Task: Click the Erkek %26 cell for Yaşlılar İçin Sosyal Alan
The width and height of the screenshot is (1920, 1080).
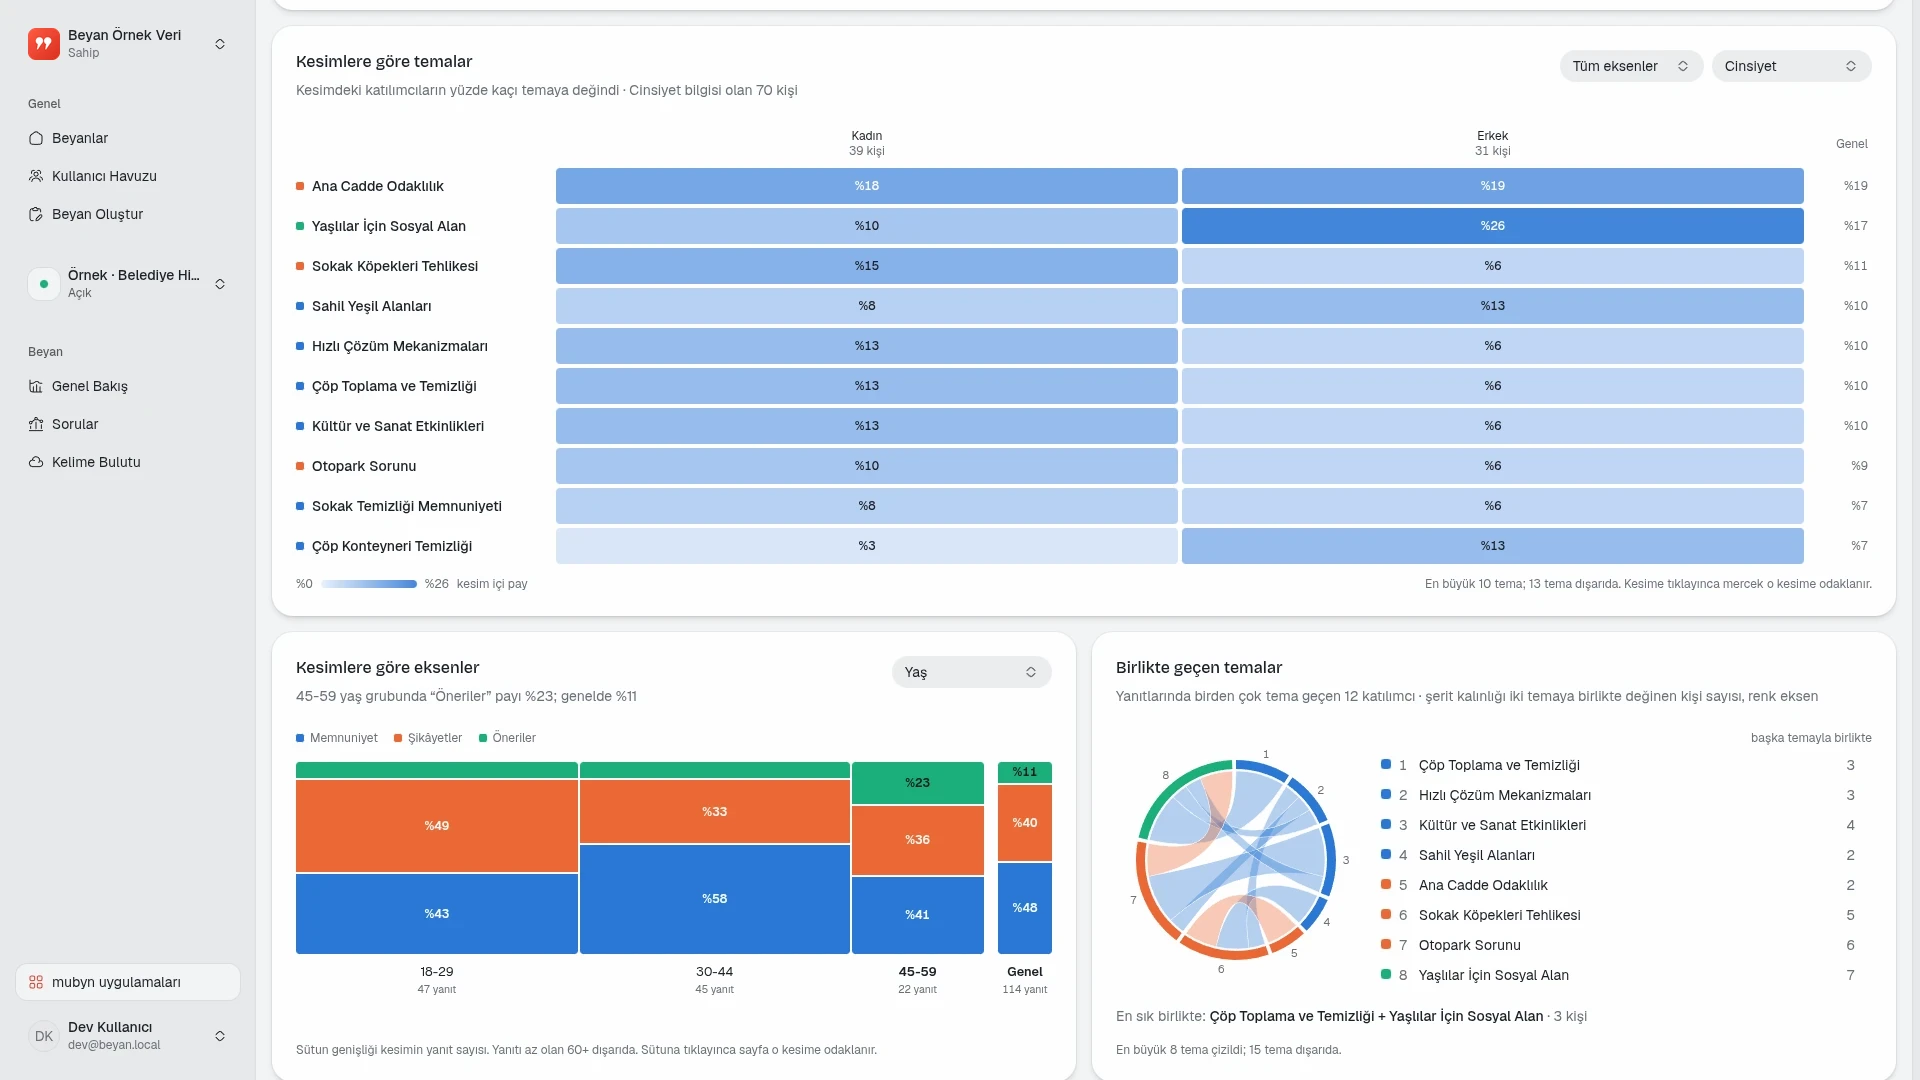Action: pos(1492,226)
